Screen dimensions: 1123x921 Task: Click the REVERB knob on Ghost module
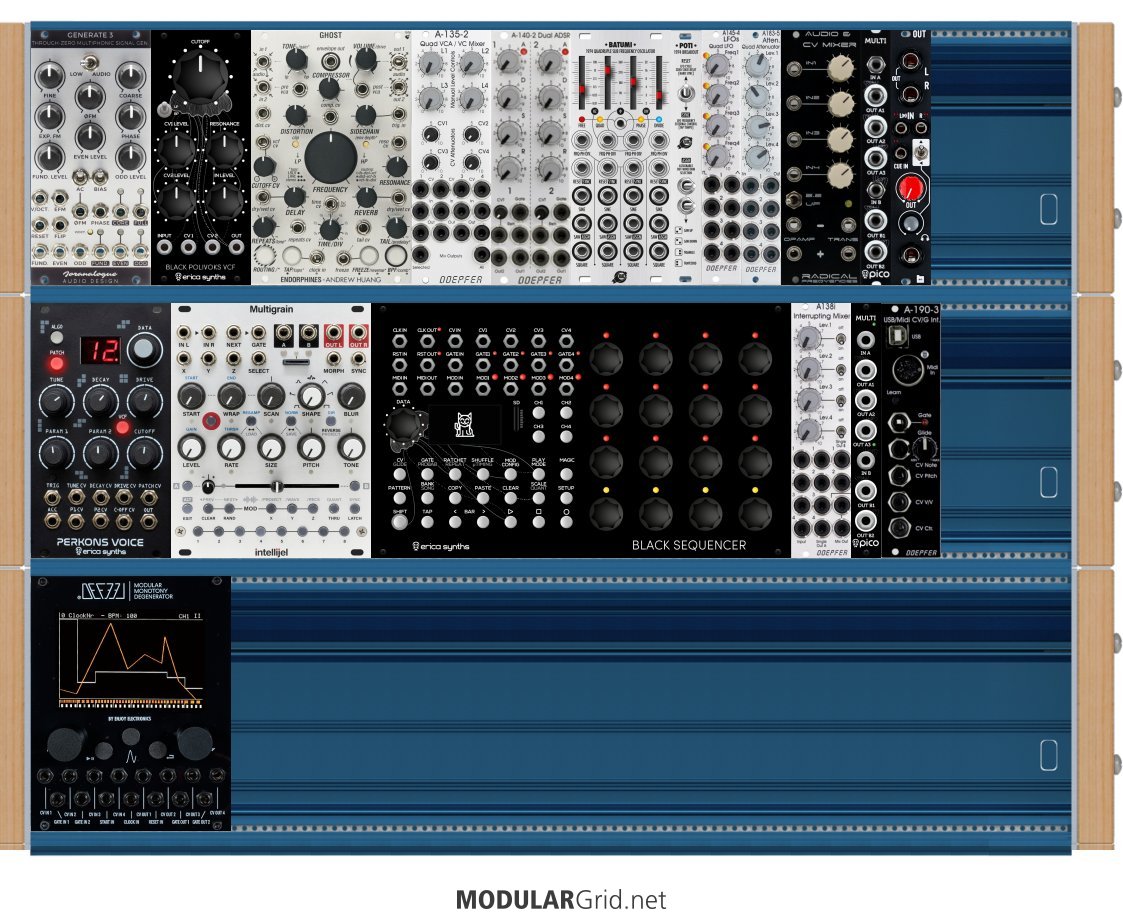pos(366,196)
